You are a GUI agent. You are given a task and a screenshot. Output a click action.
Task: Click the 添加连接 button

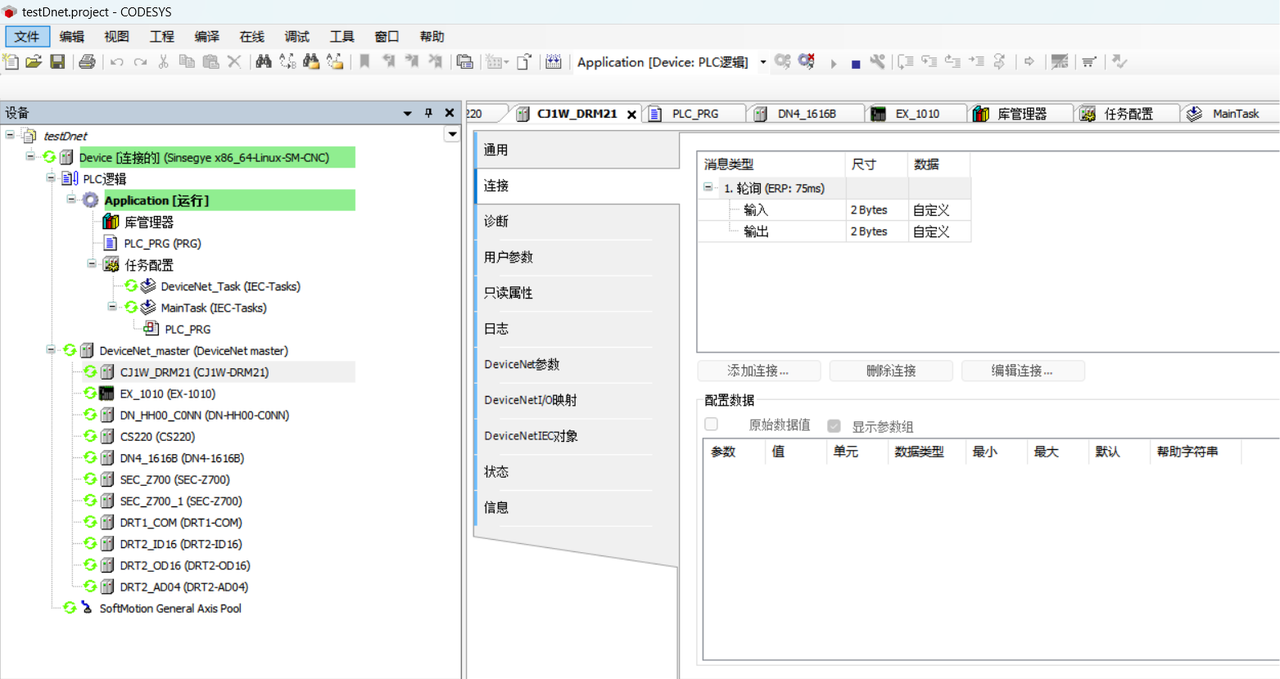pyautogui.click(x=758, y=371)
